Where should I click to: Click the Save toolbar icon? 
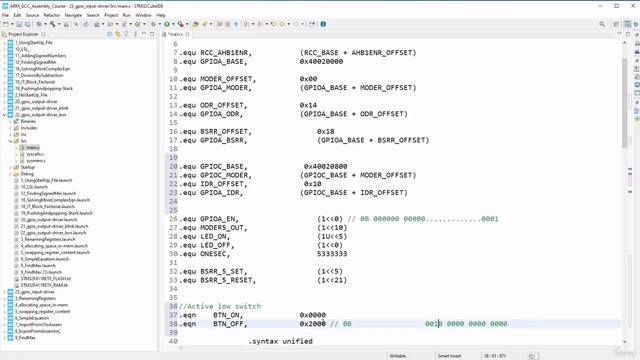coord(19,24)
